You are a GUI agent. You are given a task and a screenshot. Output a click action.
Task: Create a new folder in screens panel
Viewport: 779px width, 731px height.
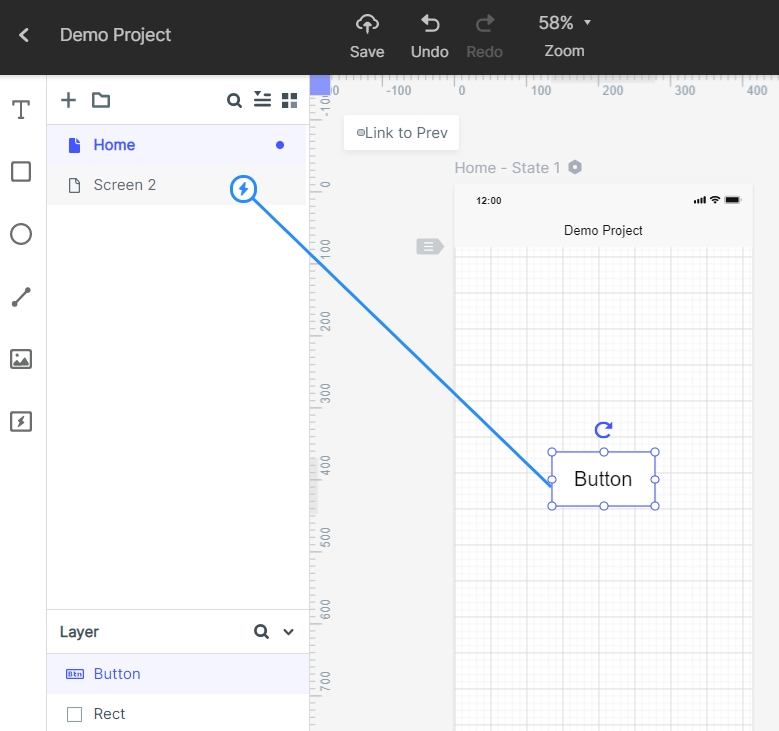(x=101, y=100)
